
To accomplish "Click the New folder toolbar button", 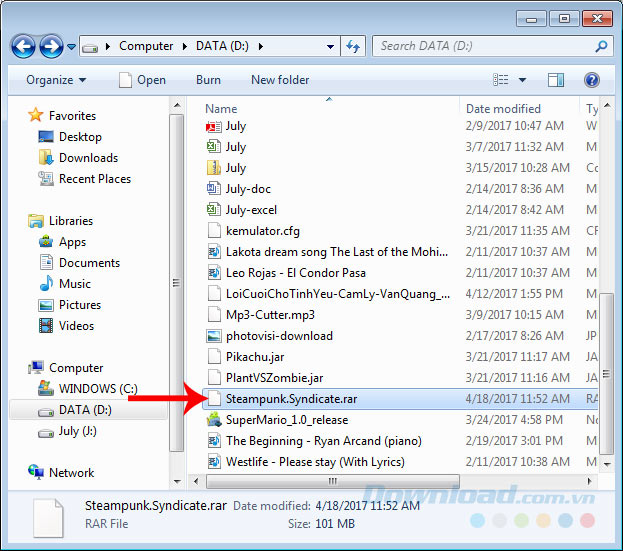I will 280,80.
